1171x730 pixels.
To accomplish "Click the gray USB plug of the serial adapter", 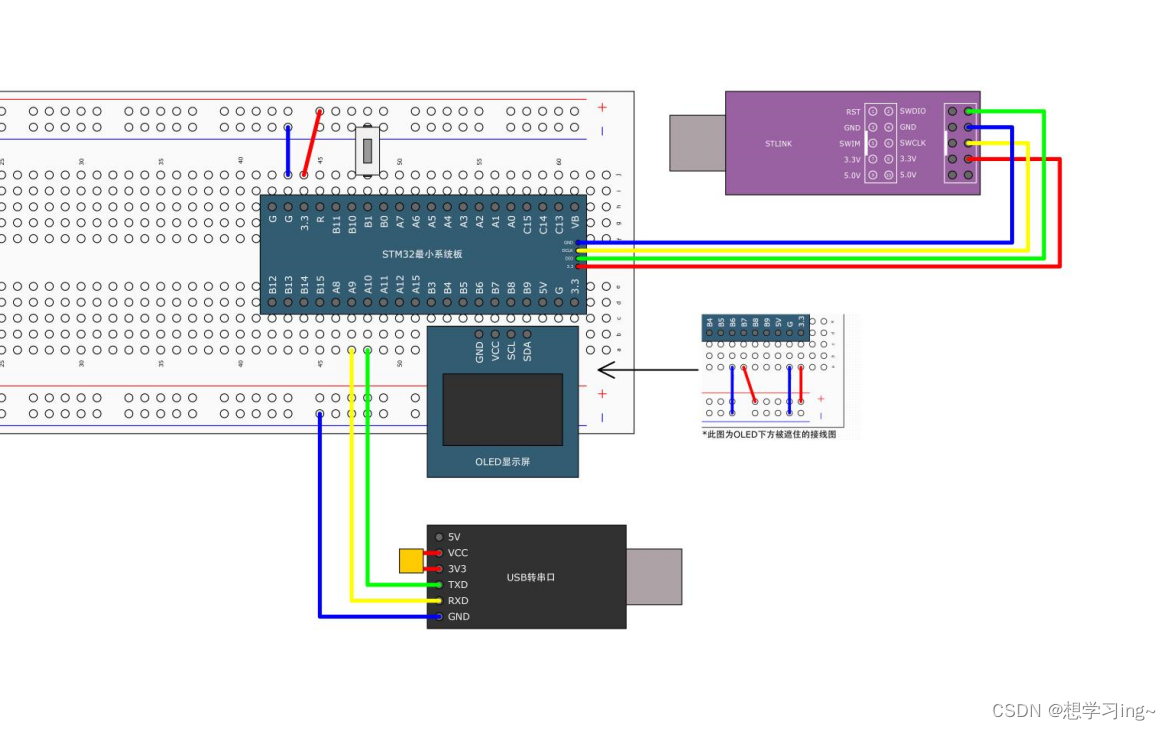I will tap(654, 576).
